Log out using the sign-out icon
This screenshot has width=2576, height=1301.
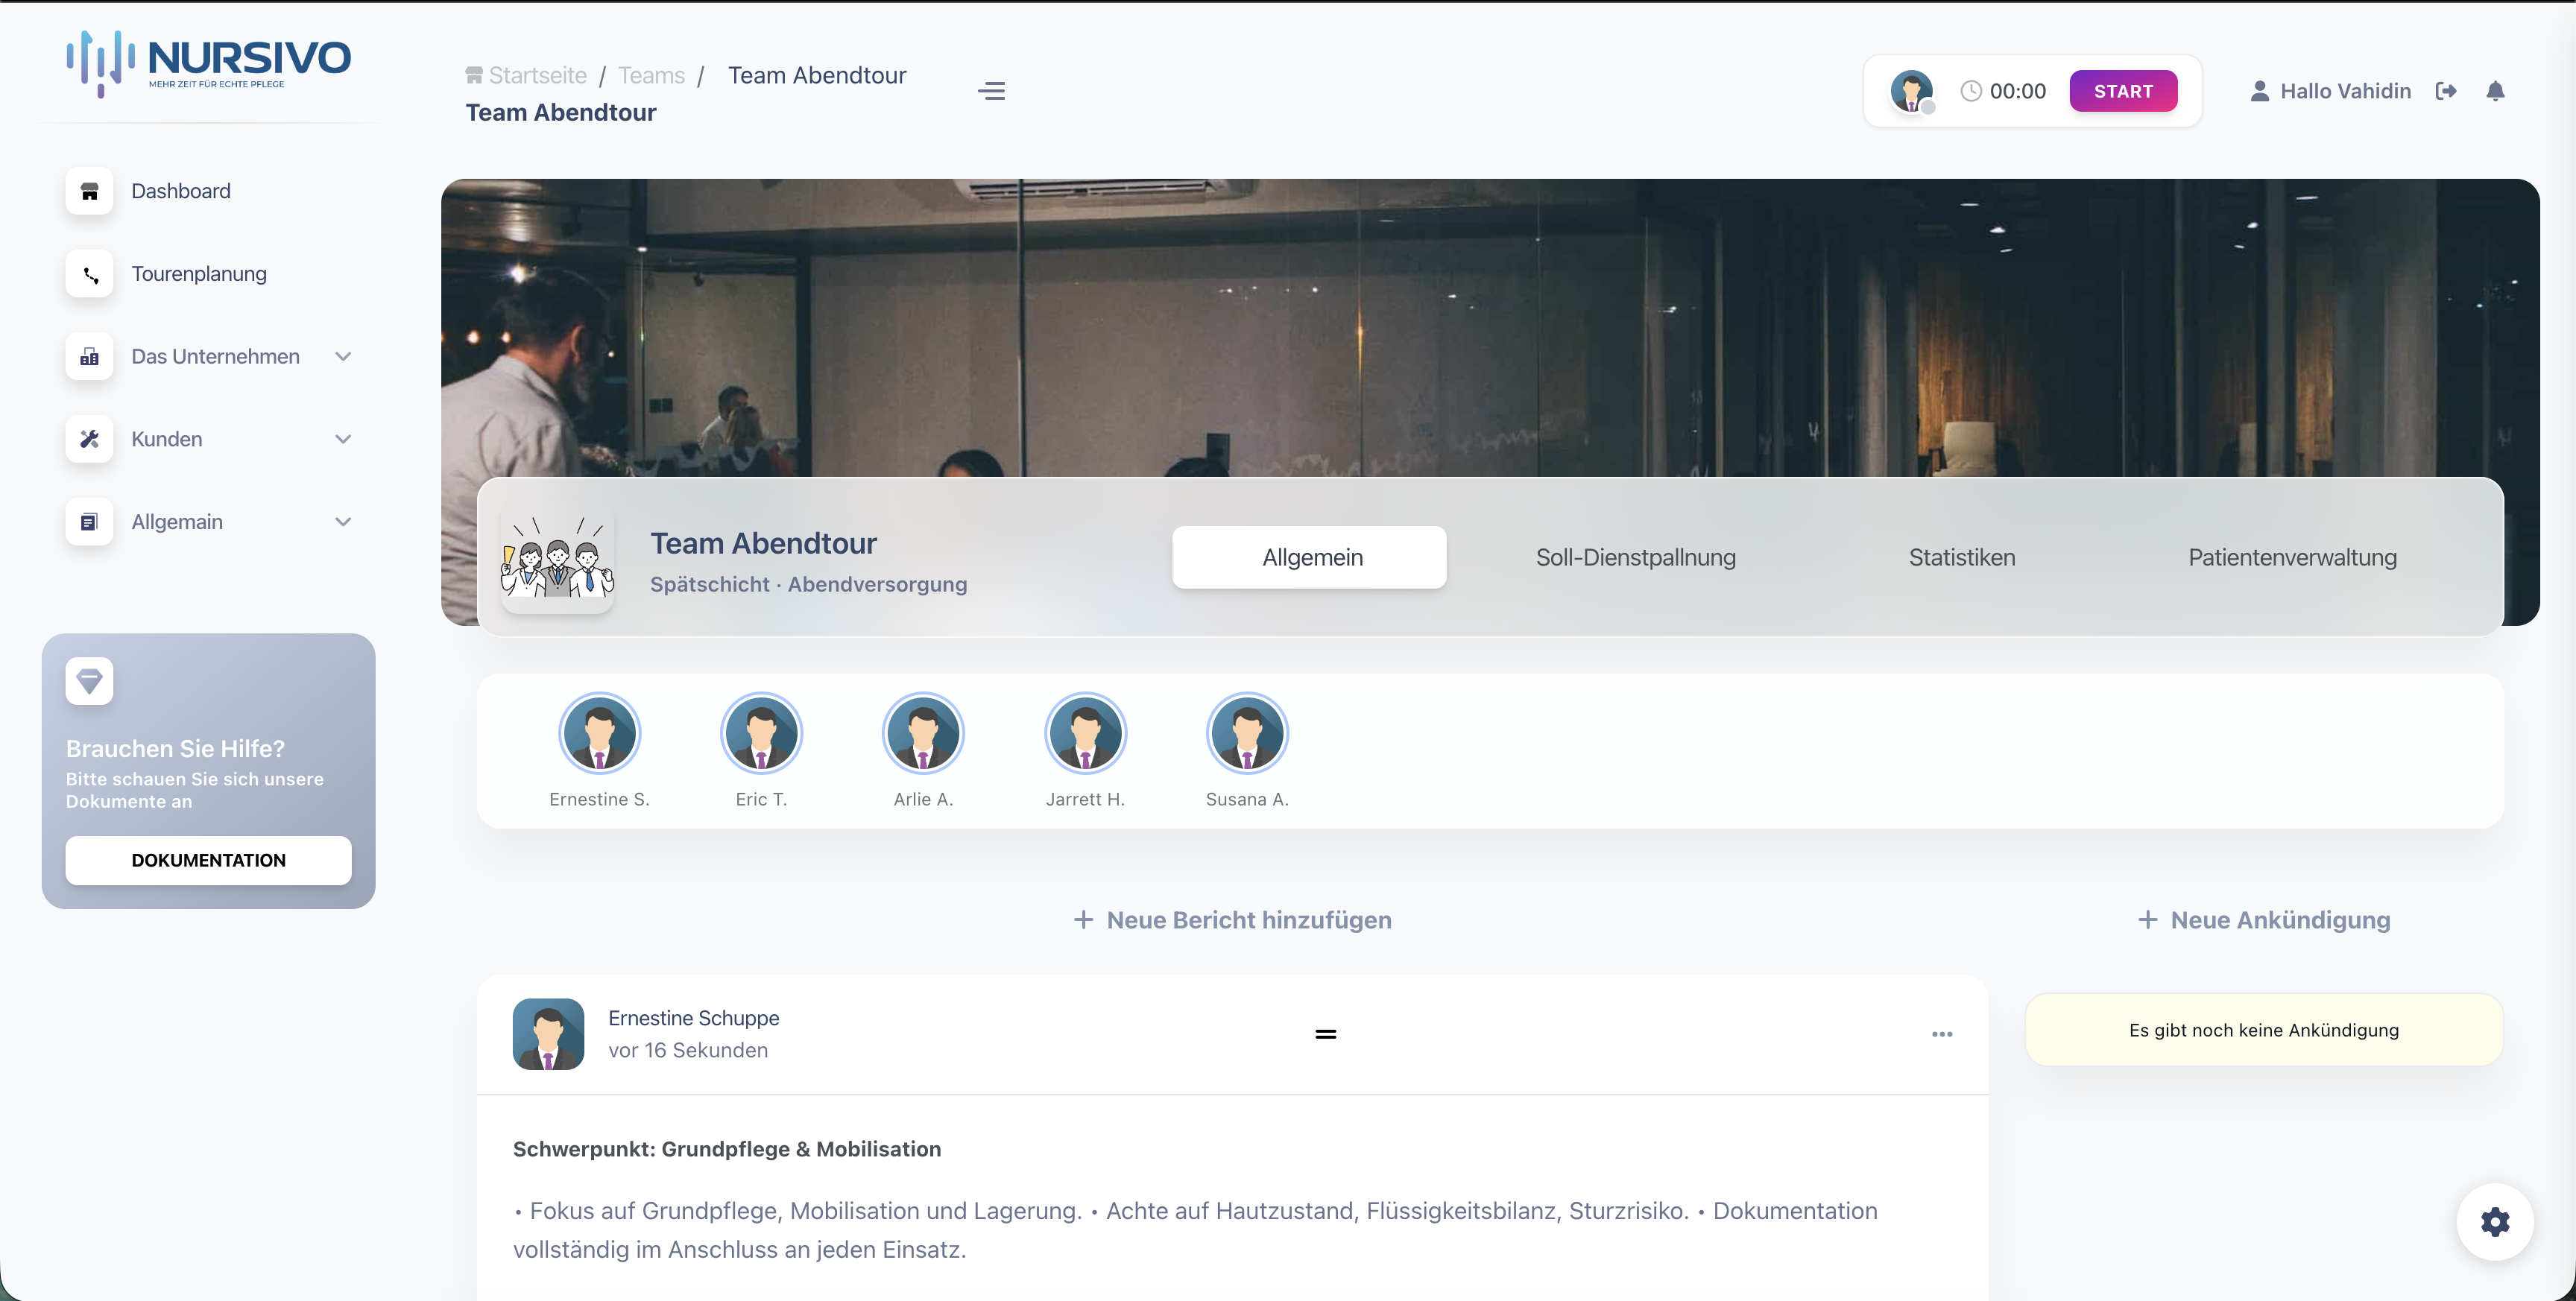(x=2448, y=90)
